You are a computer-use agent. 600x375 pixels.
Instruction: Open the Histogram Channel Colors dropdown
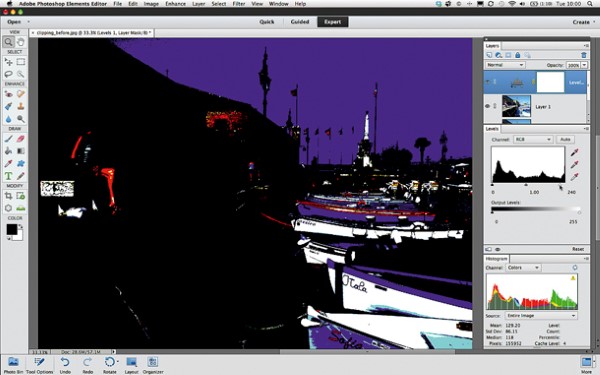click(523, 268)
